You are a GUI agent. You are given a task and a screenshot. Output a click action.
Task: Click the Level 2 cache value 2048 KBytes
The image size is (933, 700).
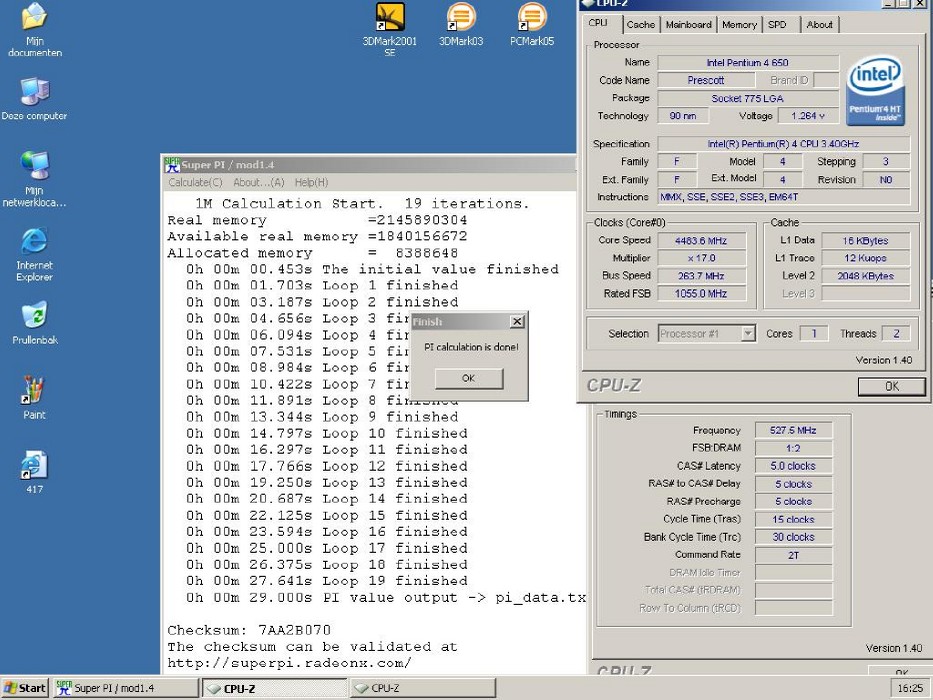pyautogui.click(x=866, y=276)
